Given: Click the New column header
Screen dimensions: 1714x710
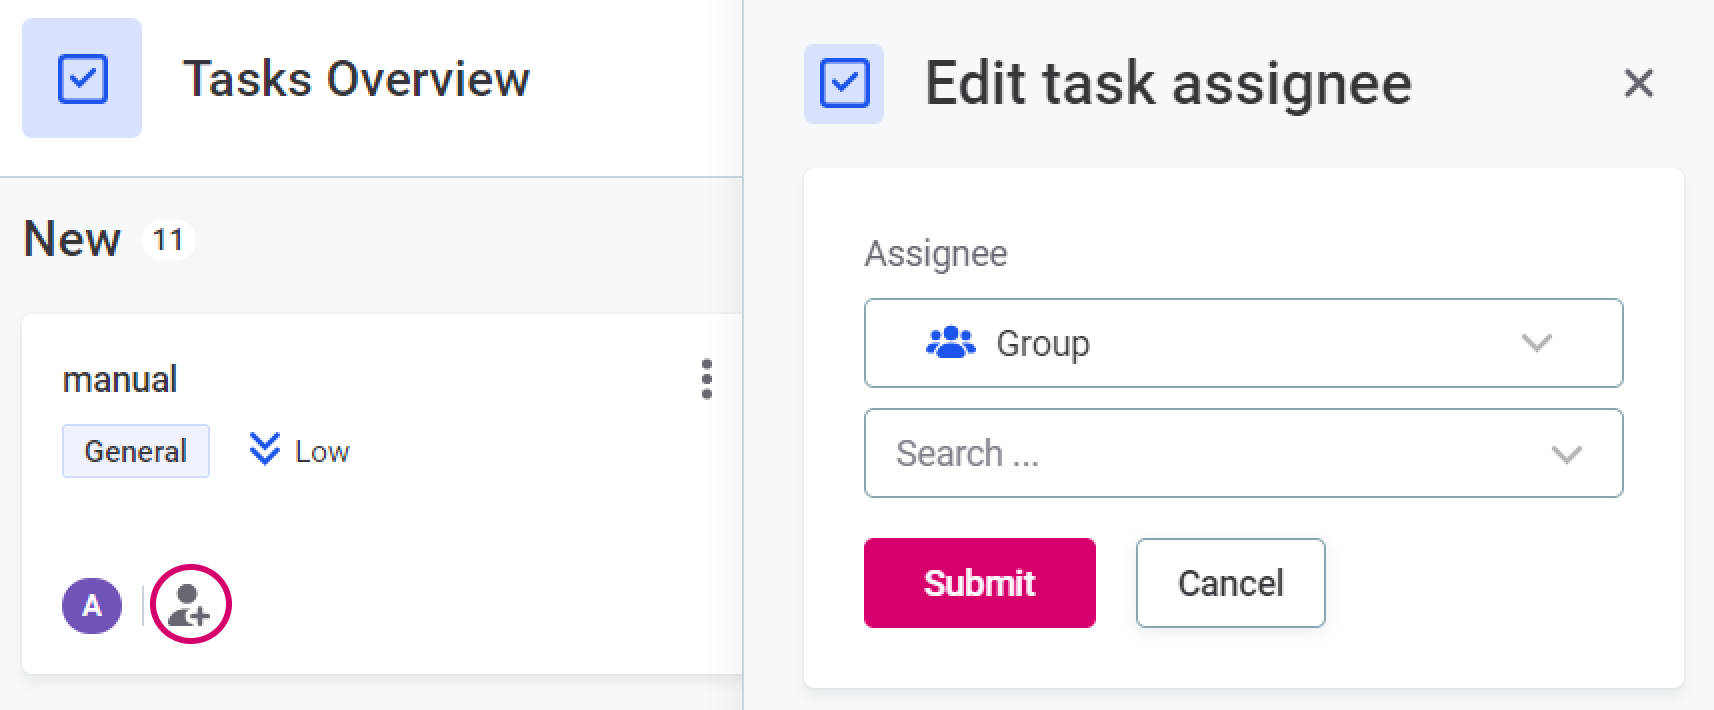Looking at the screenshot, I should (x=72, y=240).
